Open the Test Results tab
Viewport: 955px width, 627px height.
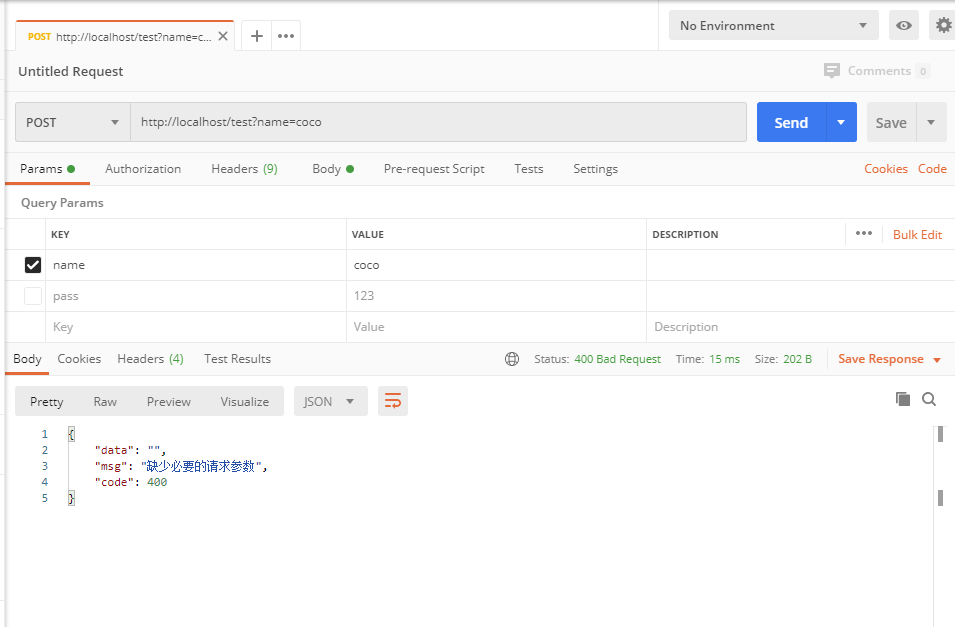tap(238, 359)
